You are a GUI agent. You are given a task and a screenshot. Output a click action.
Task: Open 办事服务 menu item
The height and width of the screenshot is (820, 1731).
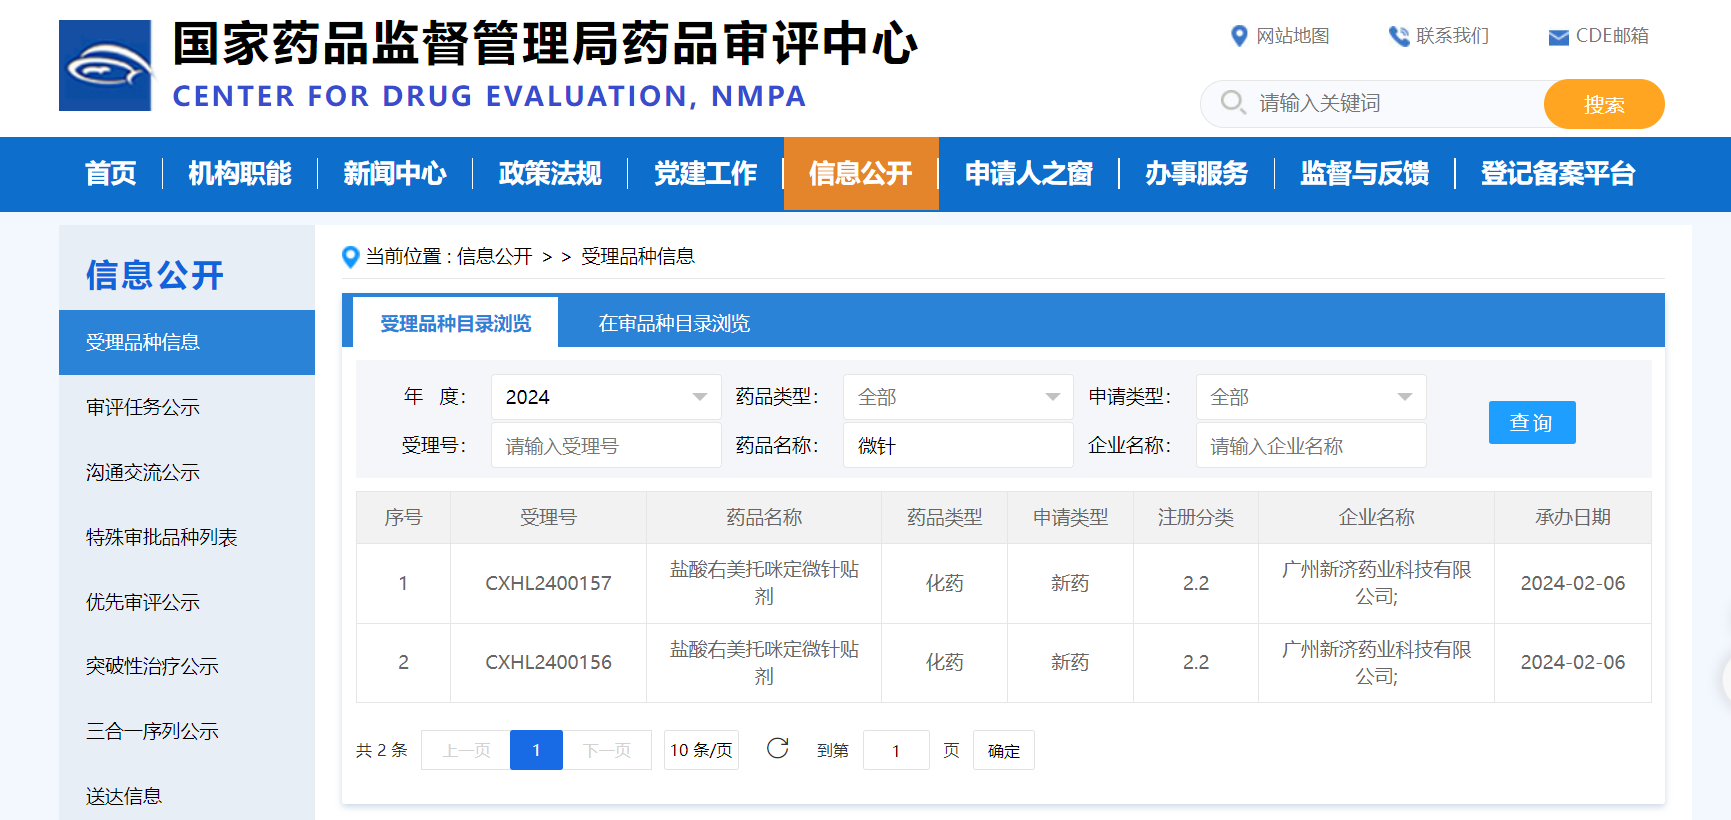coord(1197,173)
